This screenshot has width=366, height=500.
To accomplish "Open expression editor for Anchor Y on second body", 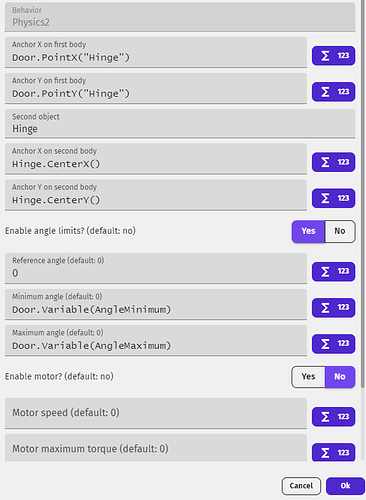I will tap(333, 198).
